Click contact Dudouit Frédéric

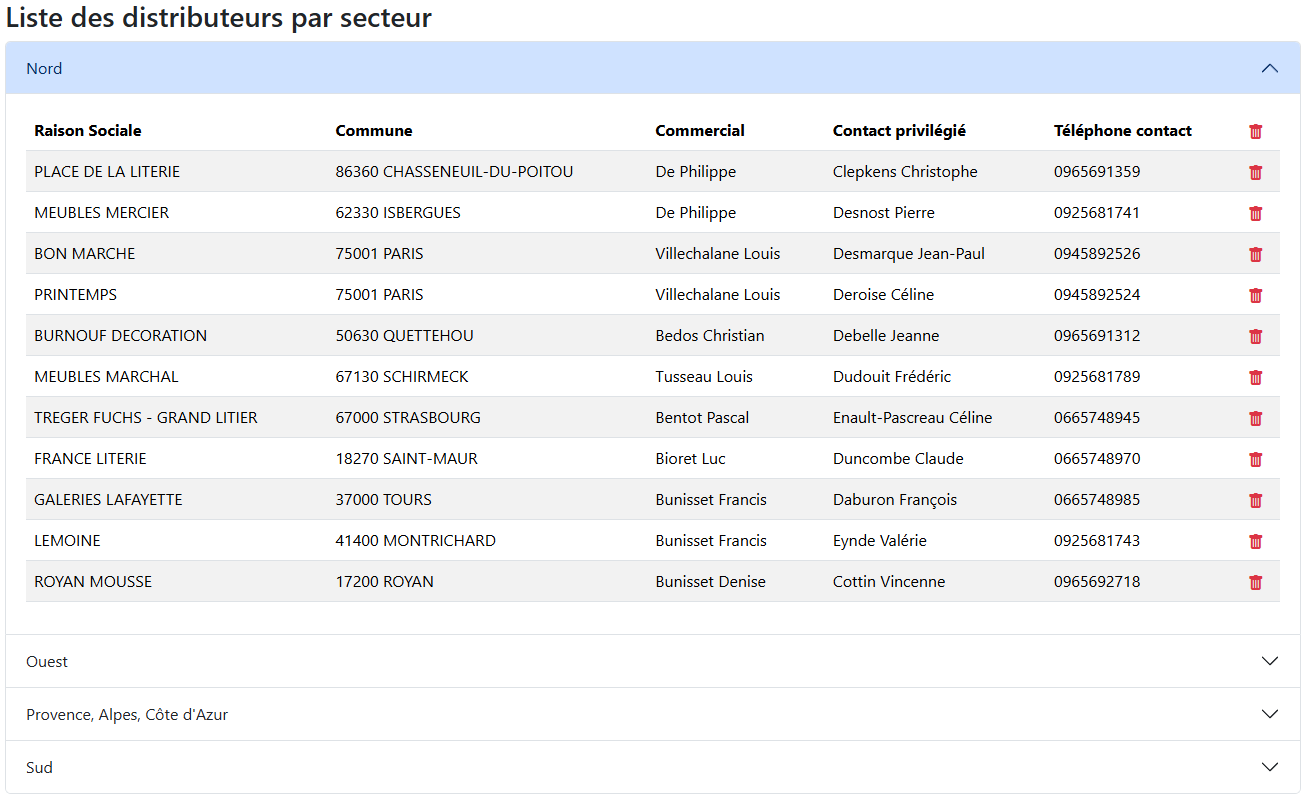pos(892,376)
